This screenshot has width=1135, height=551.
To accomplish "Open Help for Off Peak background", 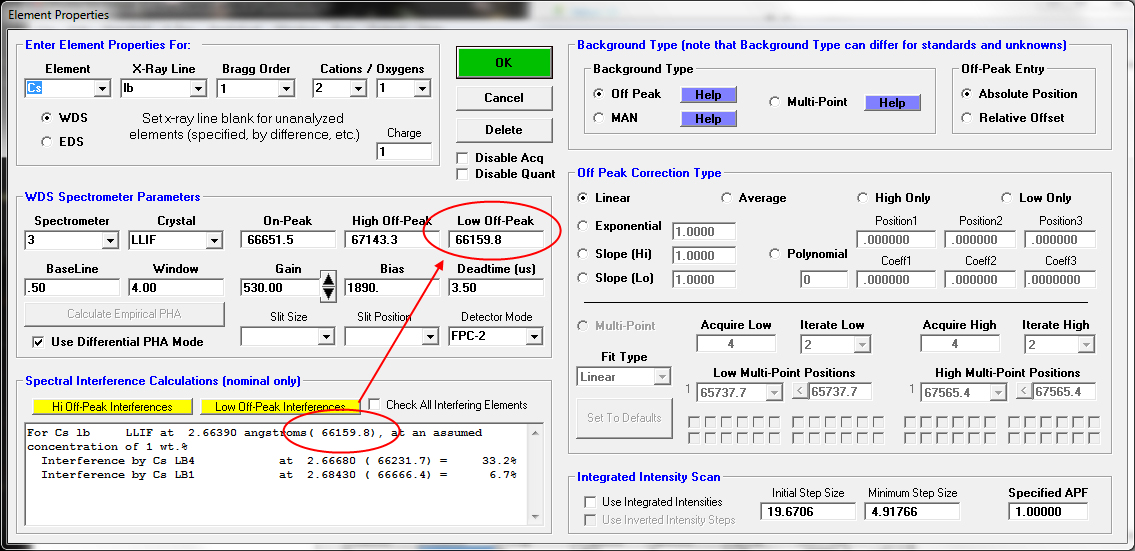I will [x=708, y=94].
